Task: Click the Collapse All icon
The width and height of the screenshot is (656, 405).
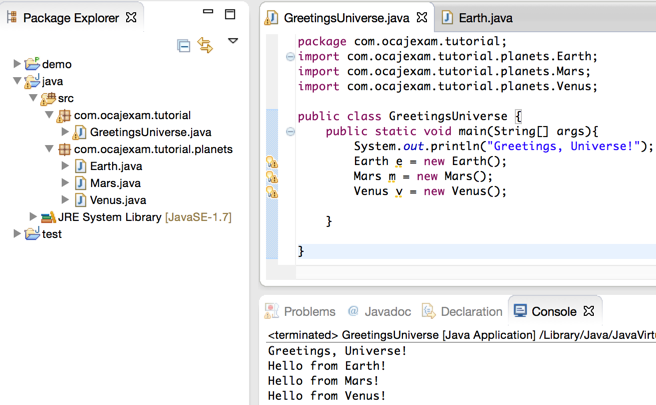Action: (x=183, y=45)
